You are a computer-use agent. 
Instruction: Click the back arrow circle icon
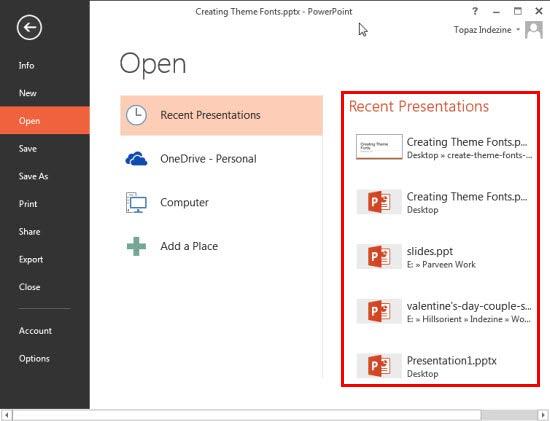pyautogui.click(x=29, y=27)
